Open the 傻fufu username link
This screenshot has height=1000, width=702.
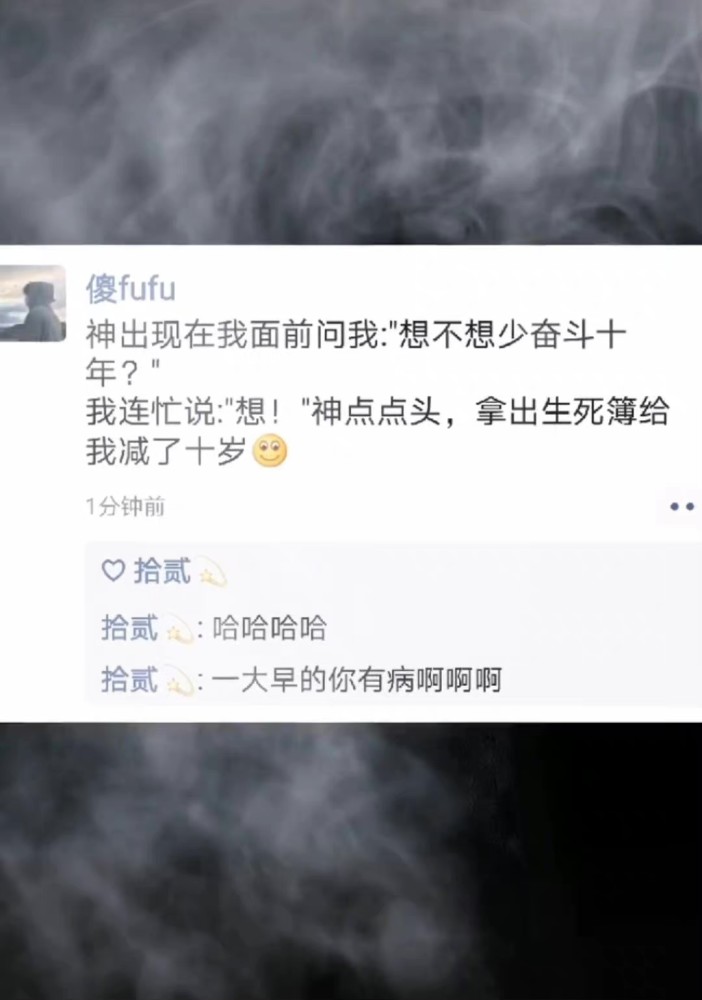tap(131, 288)
